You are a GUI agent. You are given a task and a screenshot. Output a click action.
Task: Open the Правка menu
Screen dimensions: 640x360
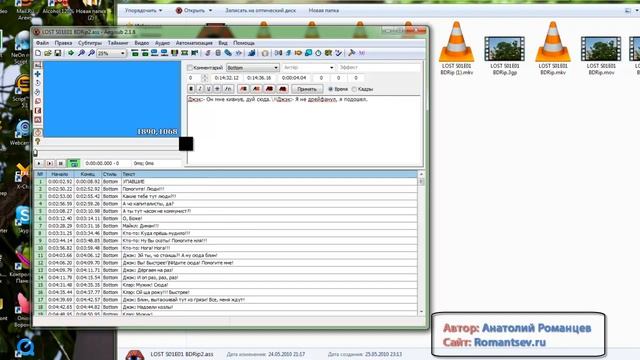[63, 43]
